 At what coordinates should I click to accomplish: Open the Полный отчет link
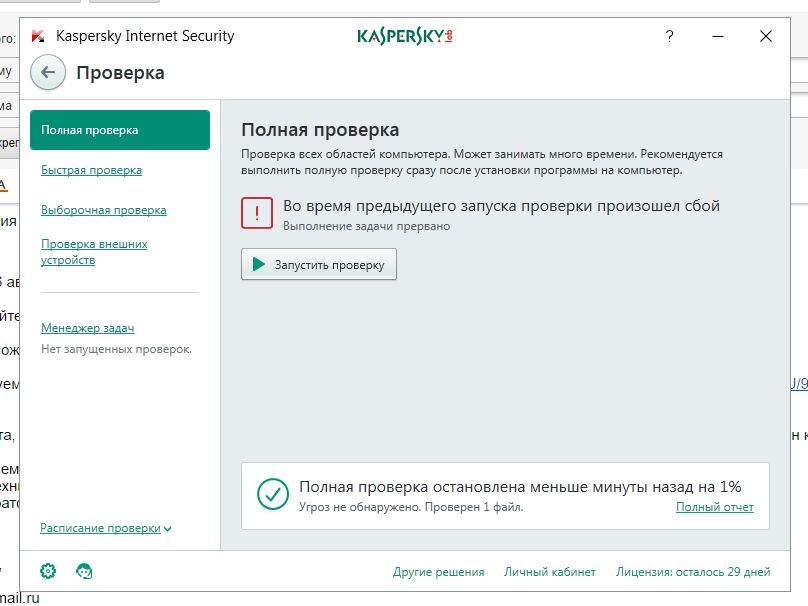(x=715, y=507)
